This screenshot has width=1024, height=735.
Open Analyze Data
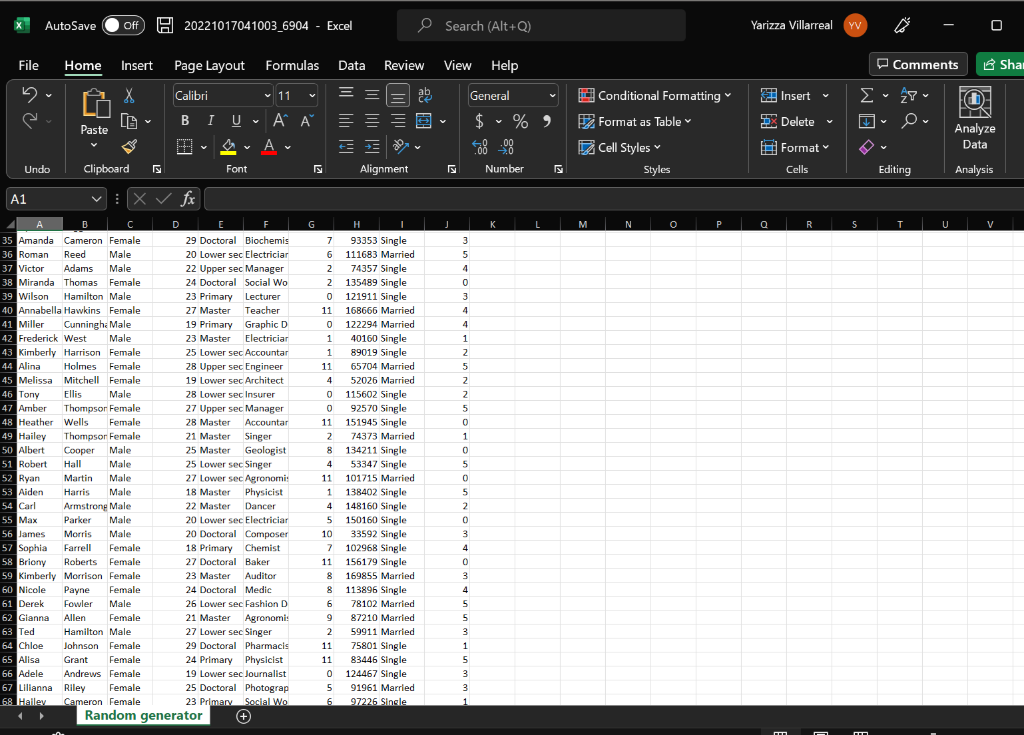974,120
